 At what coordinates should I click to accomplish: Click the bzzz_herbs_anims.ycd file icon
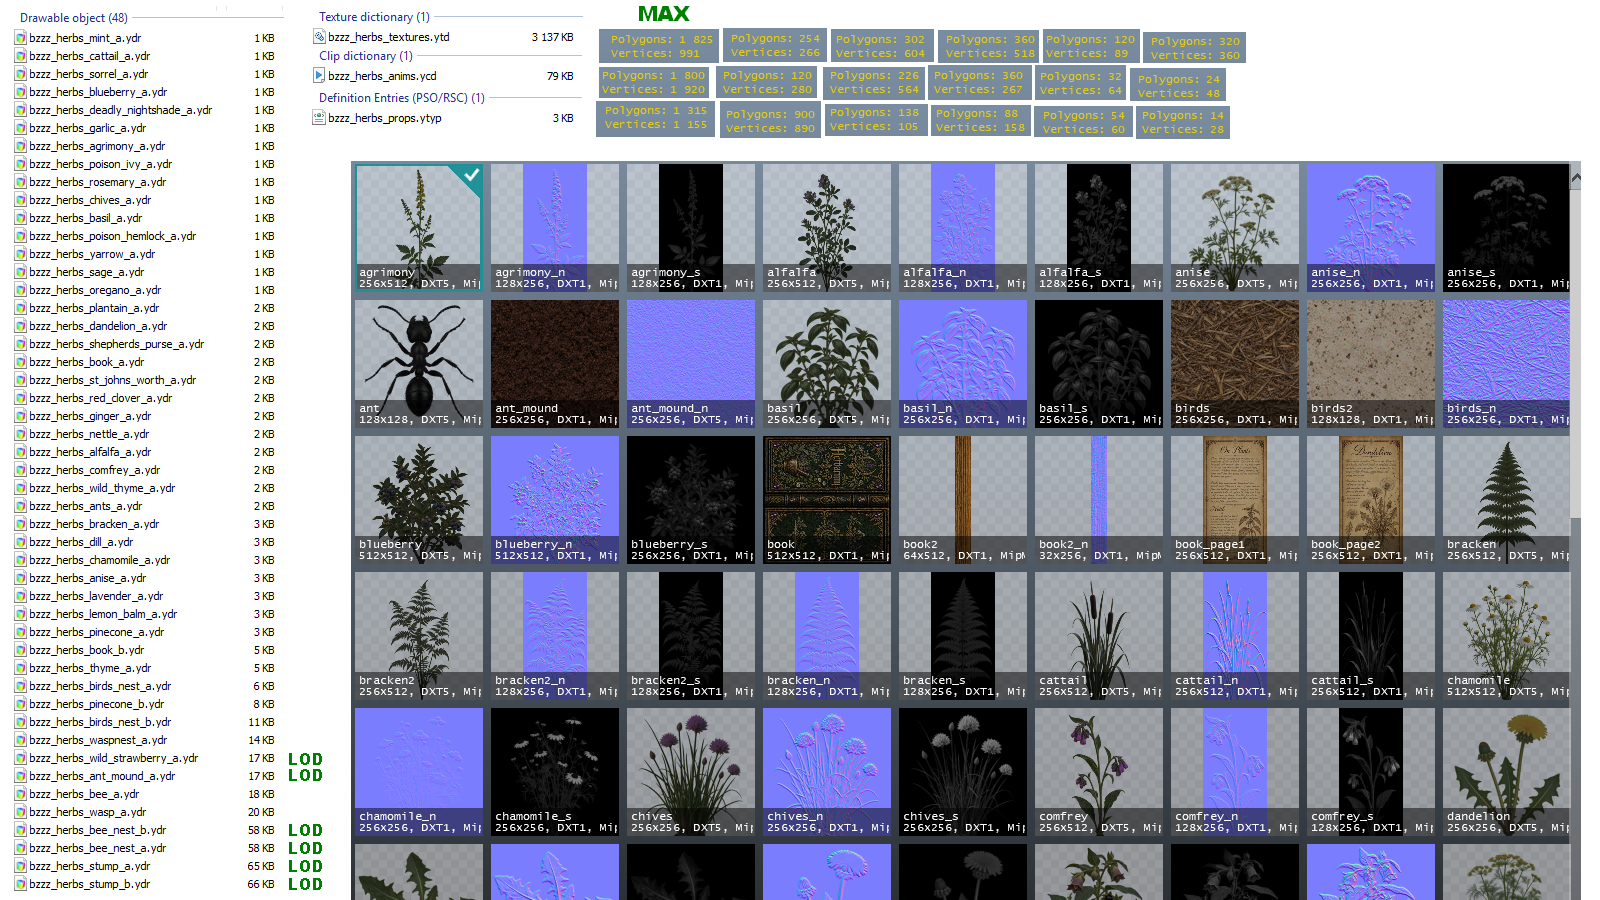point(320,76)
